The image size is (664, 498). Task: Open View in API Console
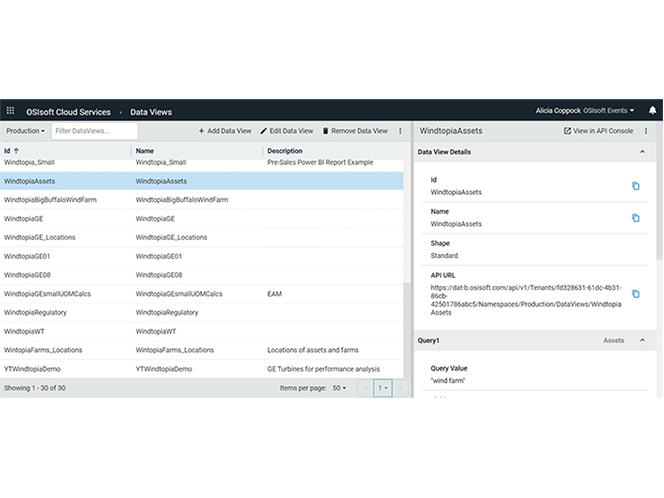tap(598, 131)
